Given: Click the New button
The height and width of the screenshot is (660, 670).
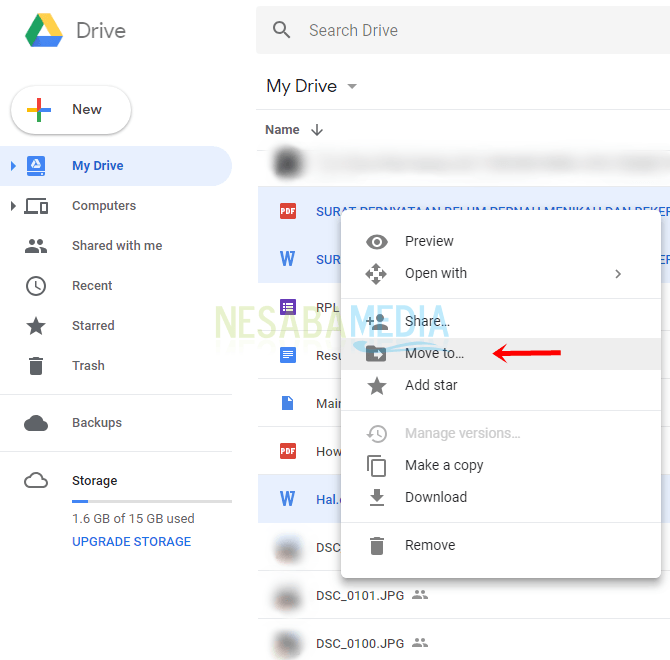Looking at the screenshot, I should (71, 110).
